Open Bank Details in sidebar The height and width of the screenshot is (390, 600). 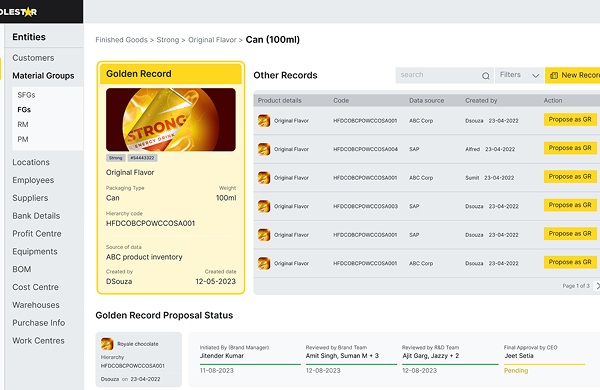point(36,216)
